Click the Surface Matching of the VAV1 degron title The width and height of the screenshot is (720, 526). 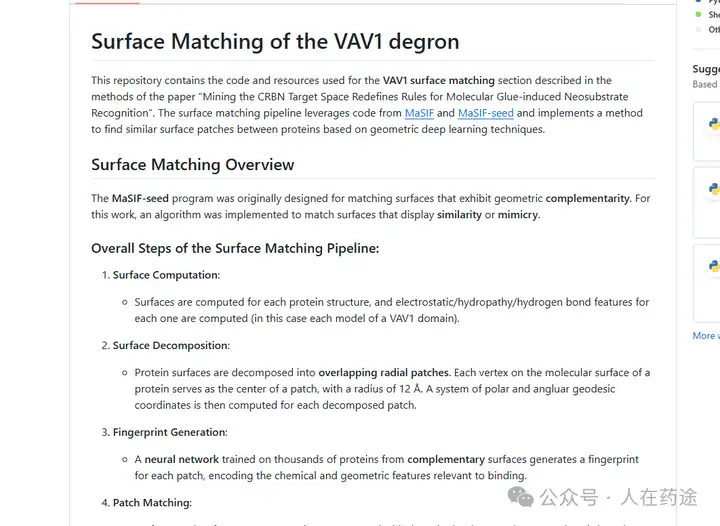[275, 41]
